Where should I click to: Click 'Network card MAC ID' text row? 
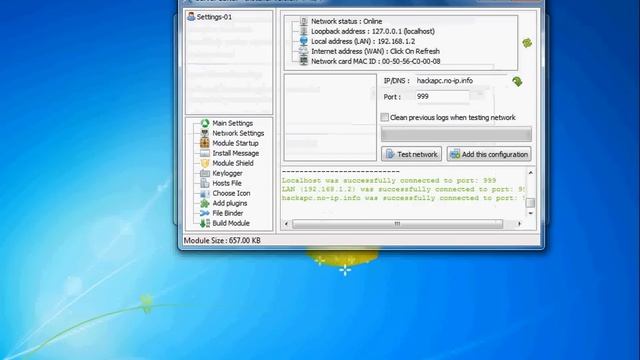[376, 61]
